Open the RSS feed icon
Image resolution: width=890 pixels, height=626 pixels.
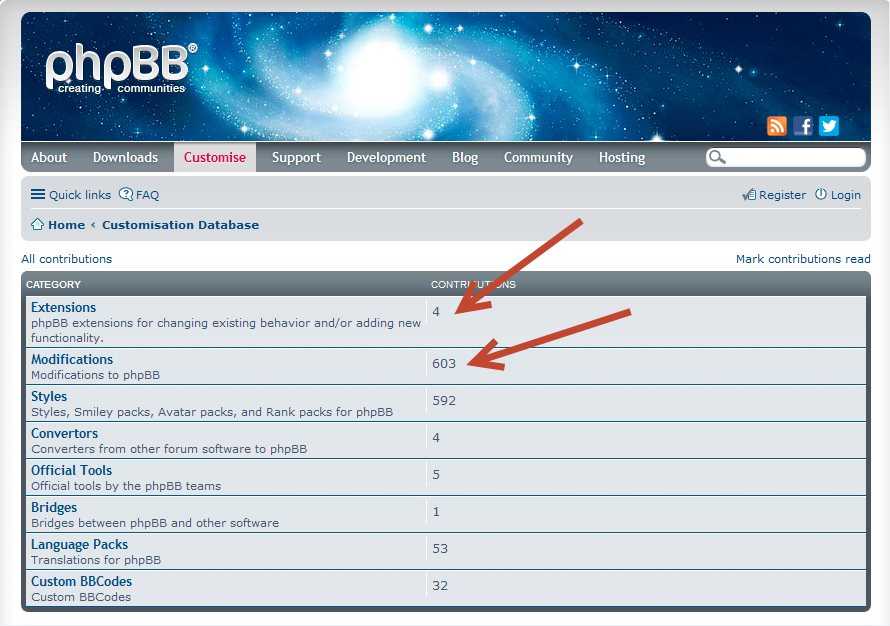776,125
